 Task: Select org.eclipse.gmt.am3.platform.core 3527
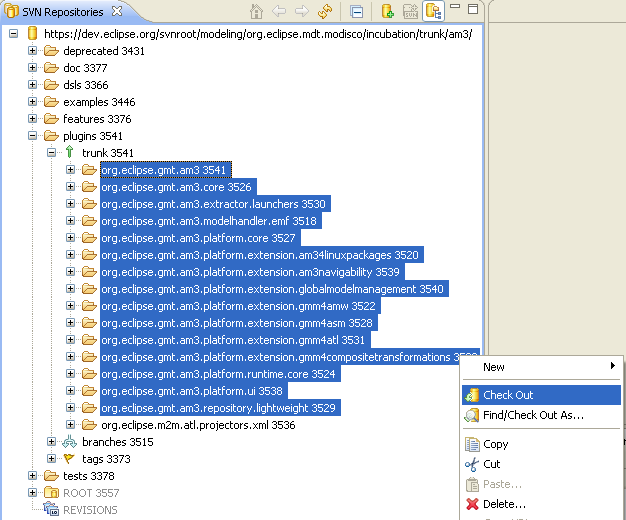pyautogui.click(x=200, y=238)
